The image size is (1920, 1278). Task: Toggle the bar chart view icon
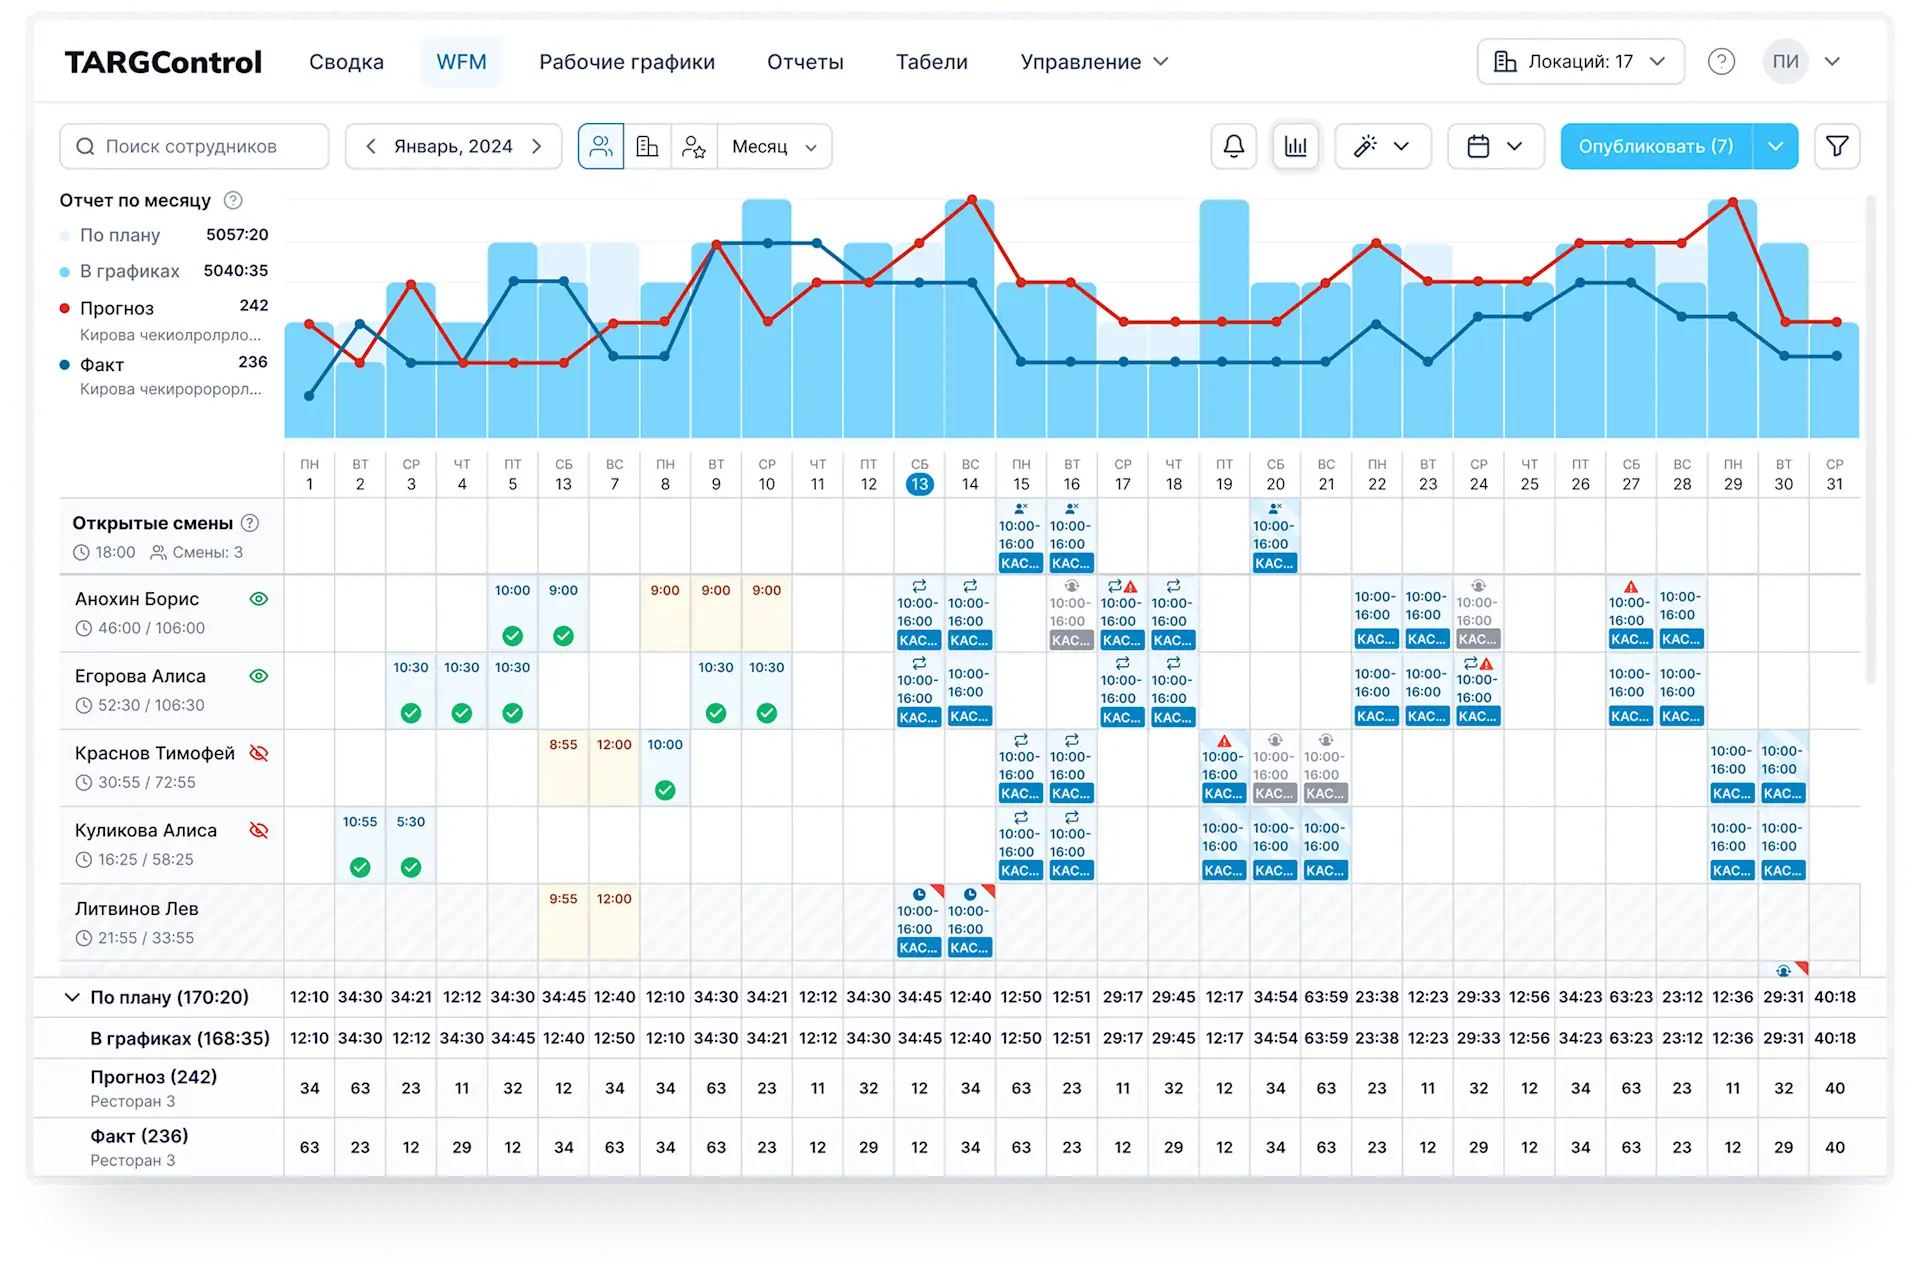pyautogui.click(x=1295, y=146)
